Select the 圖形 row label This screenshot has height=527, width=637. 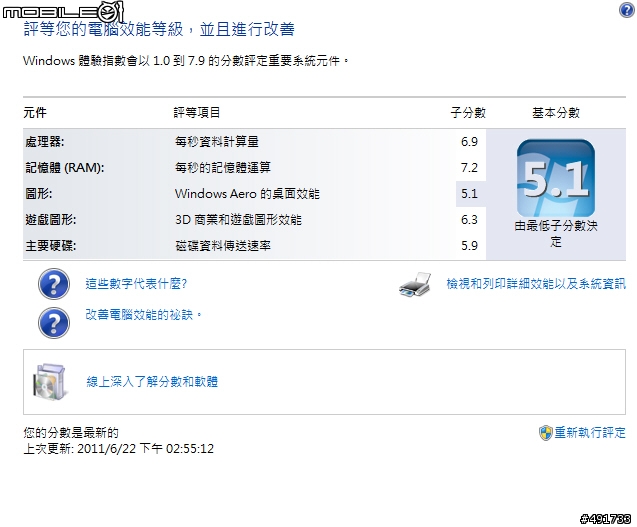[x=39, y=194]
